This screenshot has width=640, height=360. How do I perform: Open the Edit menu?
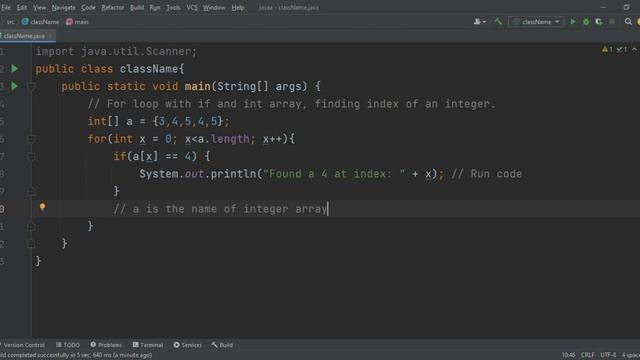22,7
